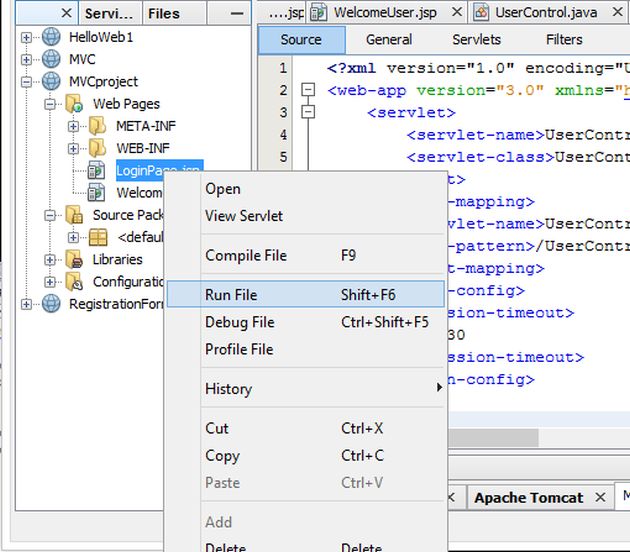Choose Cut from the context menu
The width and height of the screenshot is (630, 552).
pyautogui.click(x=306, y=428)
